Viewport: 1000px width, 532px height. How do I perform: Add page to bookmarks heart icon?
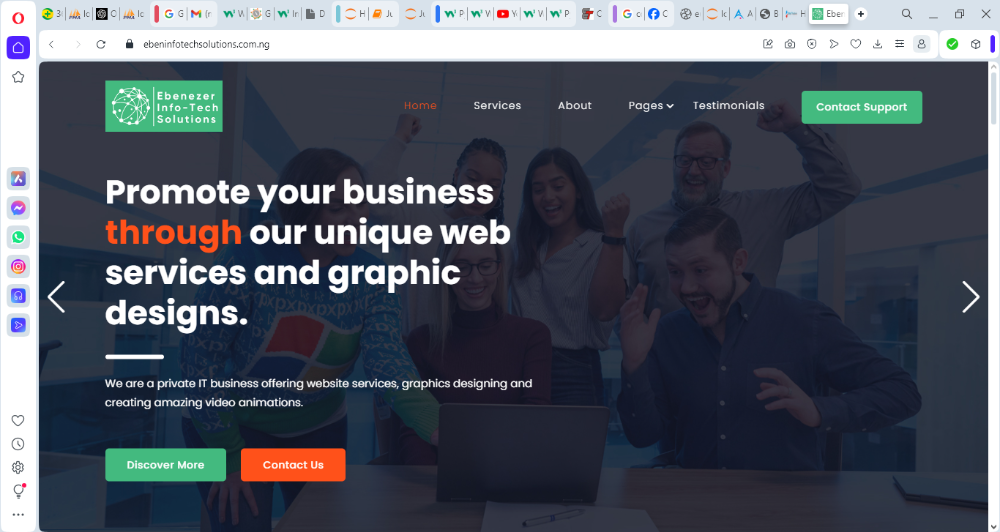tap(856, 44)
